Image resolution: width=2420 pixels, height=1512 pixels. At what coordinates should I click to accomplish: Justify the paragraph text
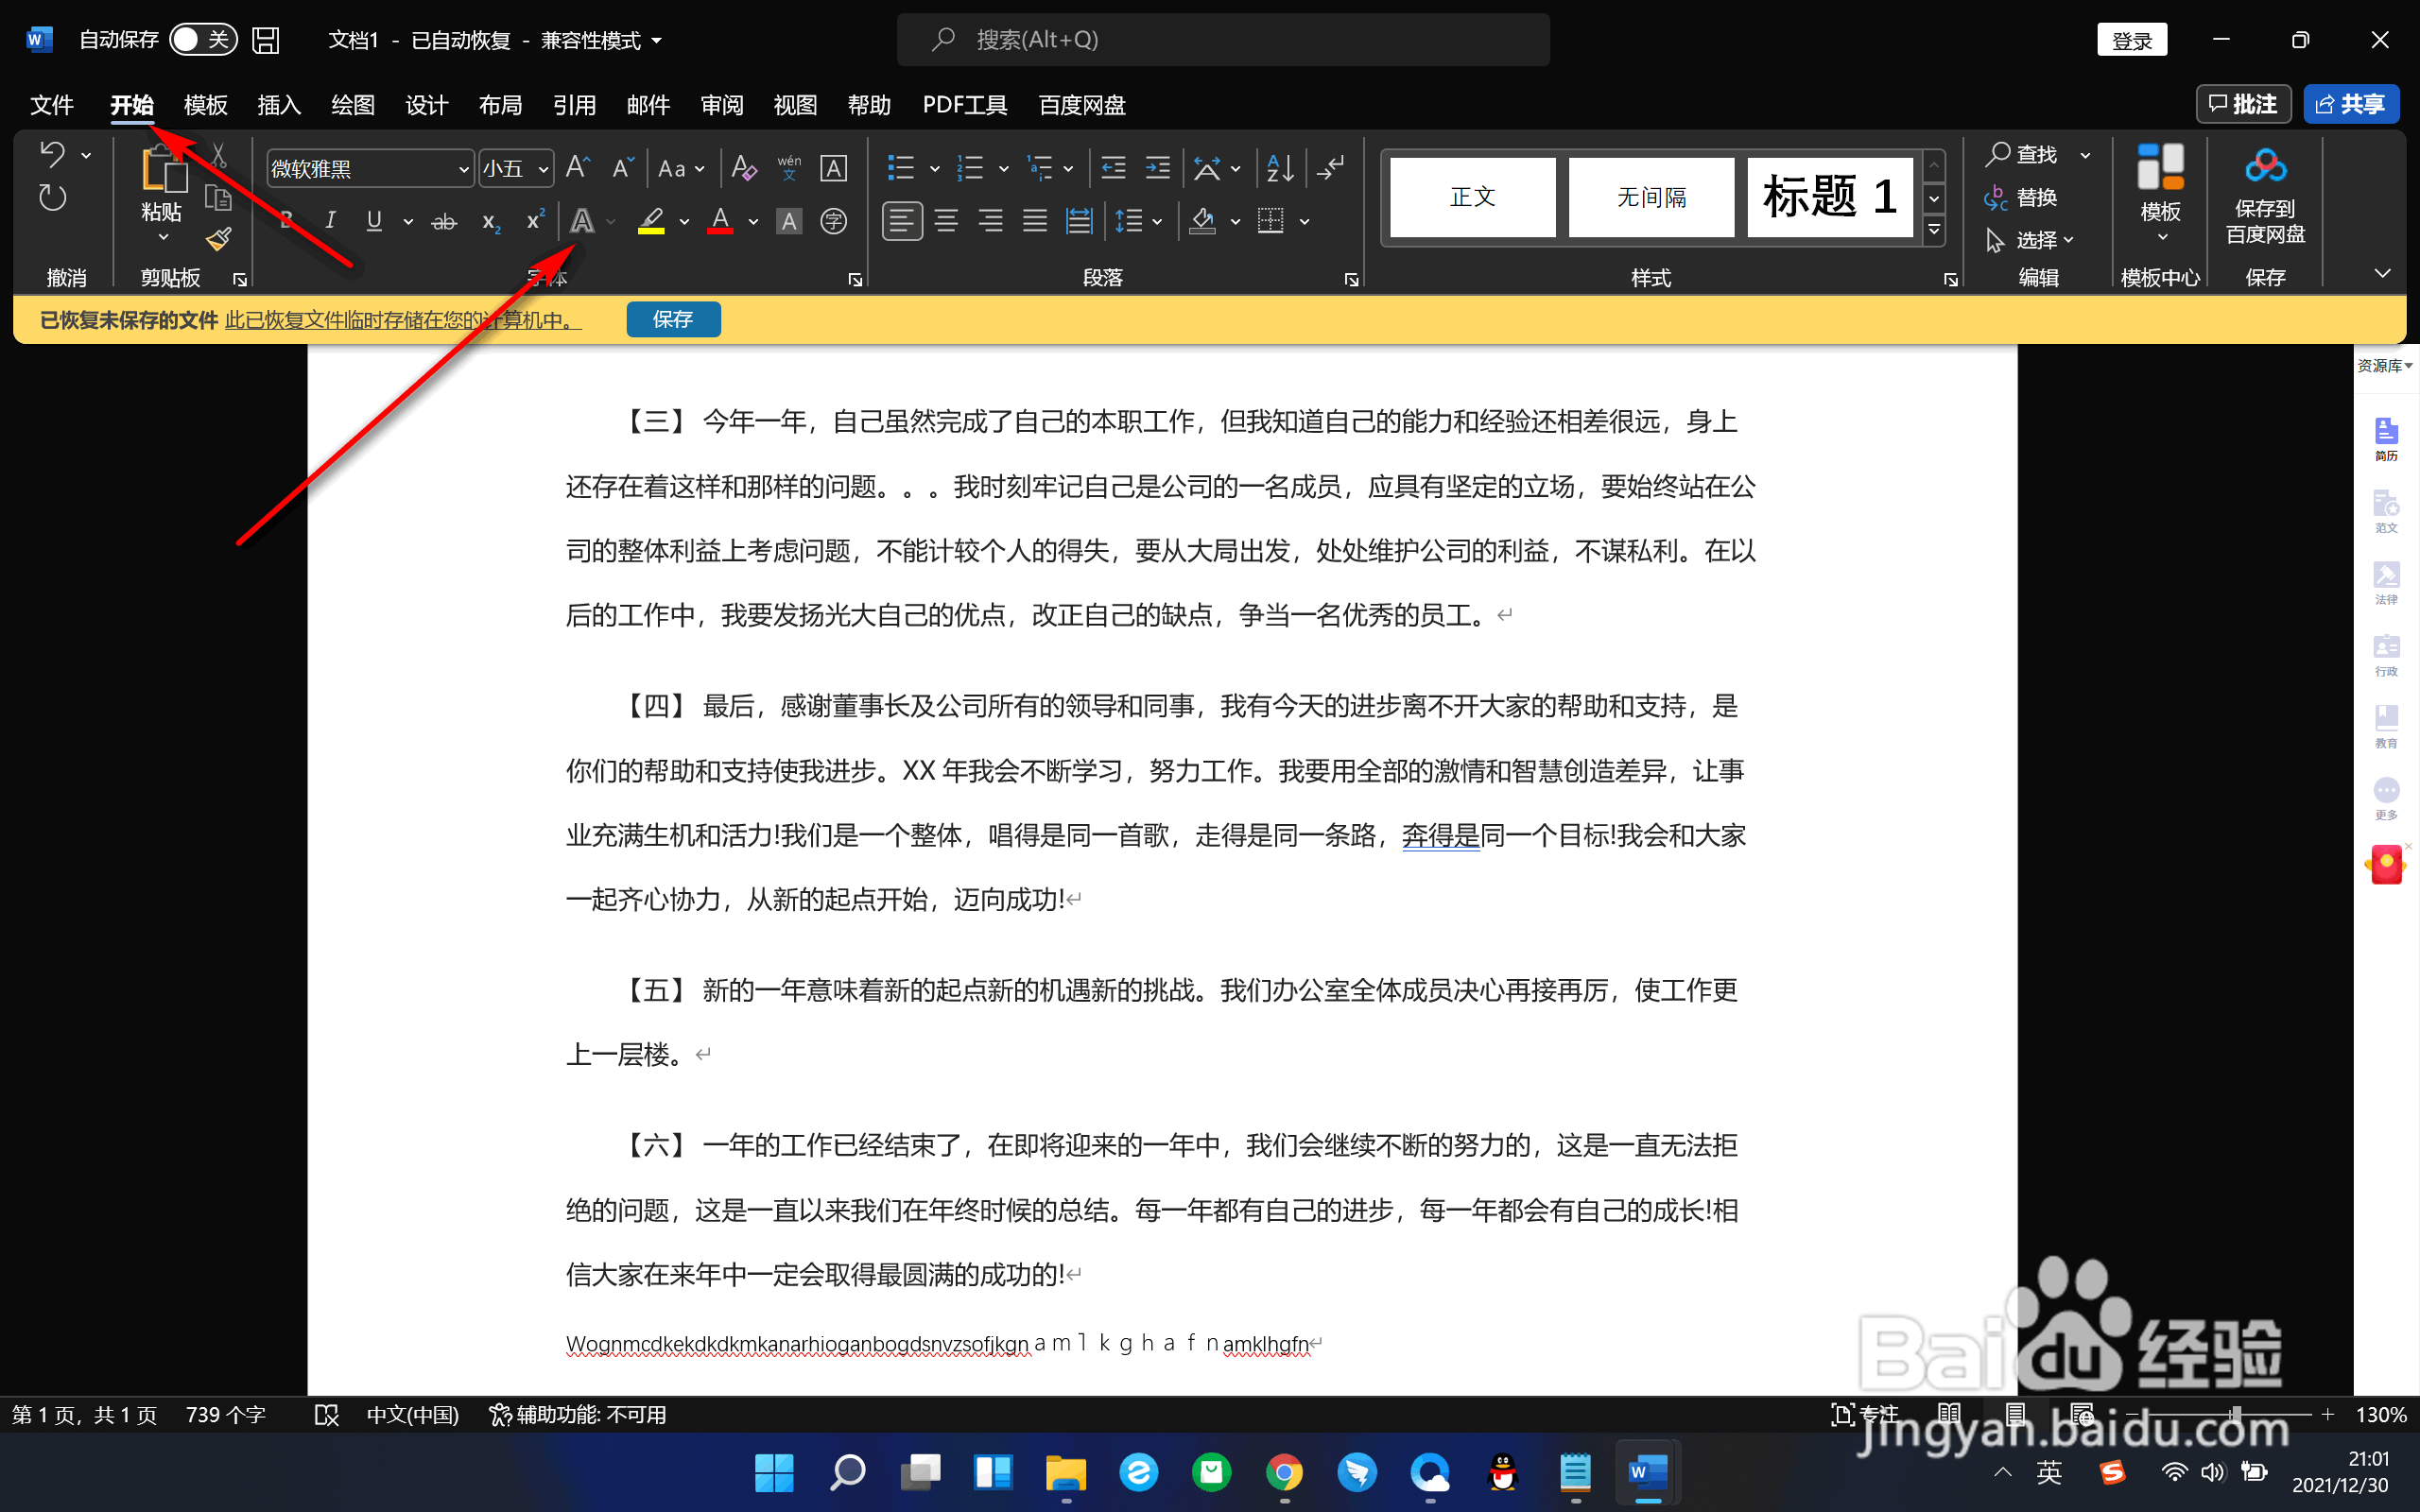tap(1035, 221)
